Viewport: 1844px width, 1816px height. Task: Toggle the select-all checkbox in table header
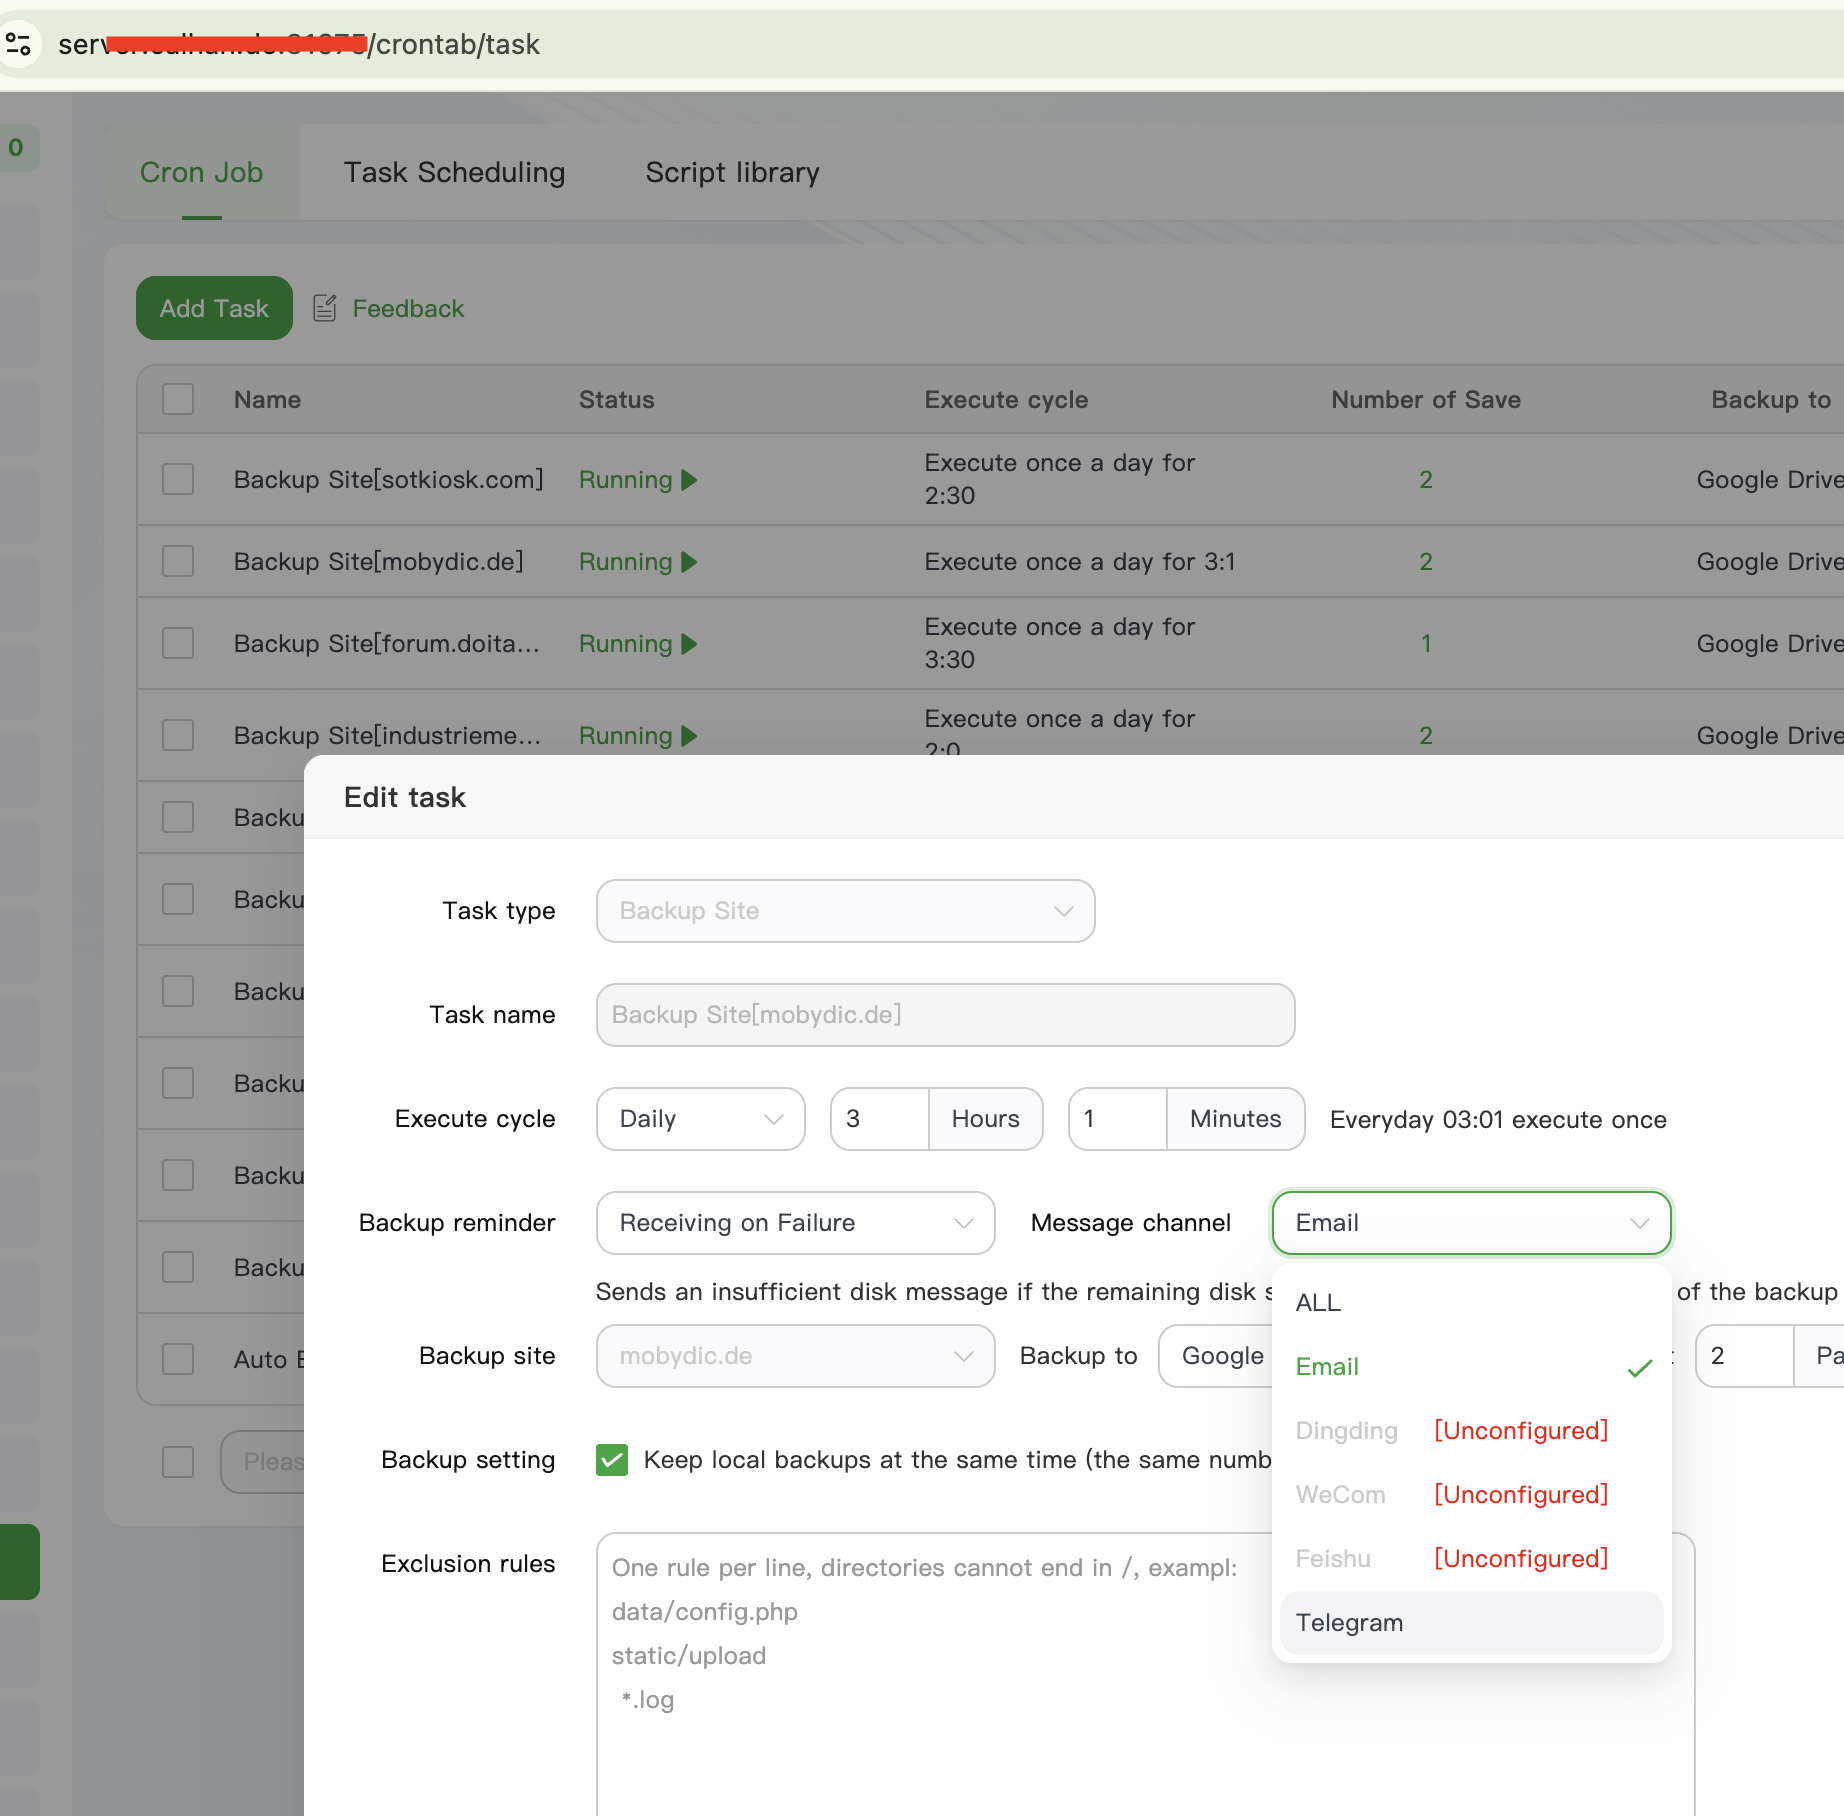pyautogui.click(x=178, y=400)
